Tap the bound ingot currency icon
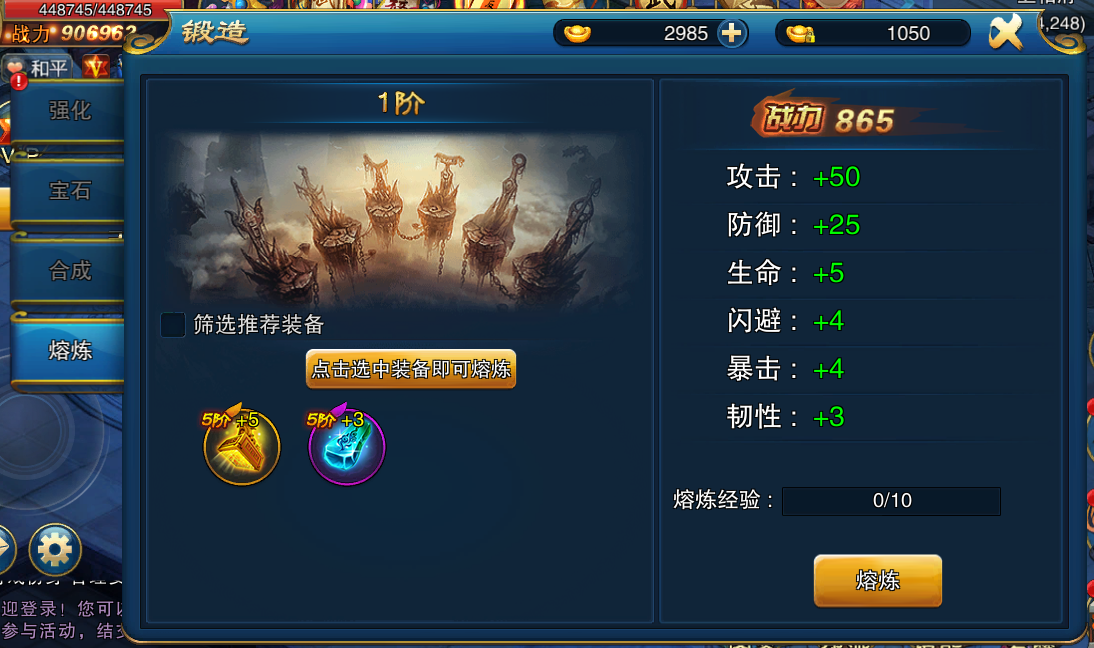 pos(800,33)
